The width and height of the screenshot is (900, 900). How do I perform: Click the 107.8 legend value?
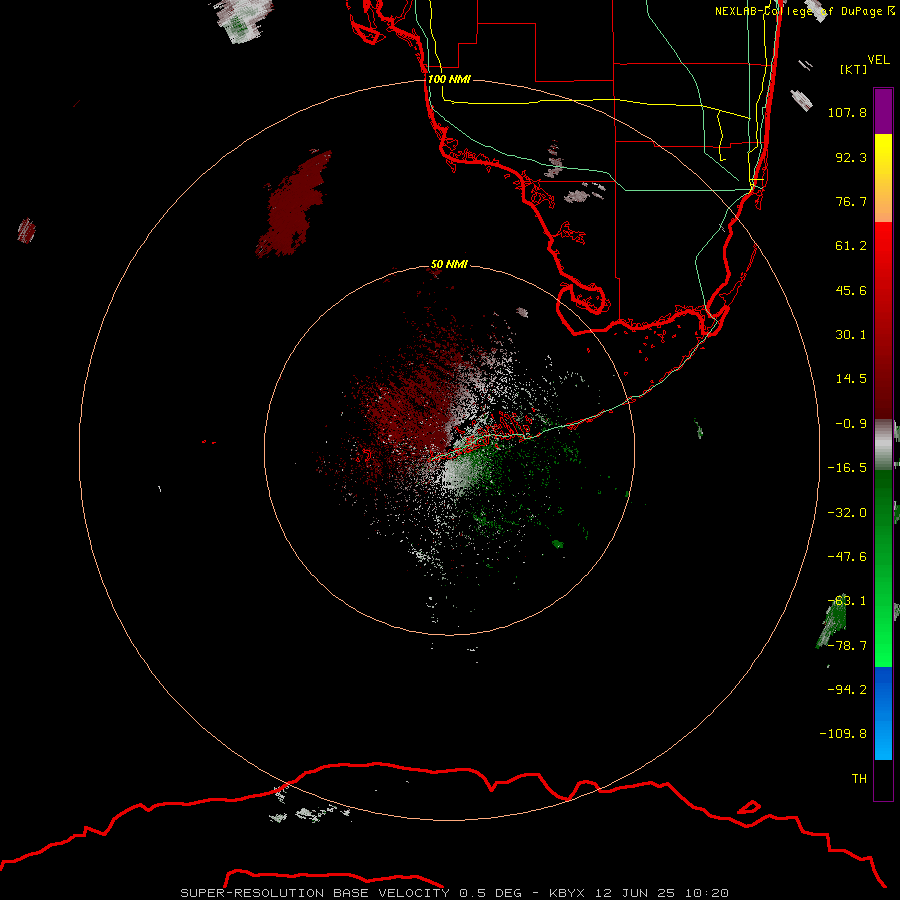tap(847, 112)
